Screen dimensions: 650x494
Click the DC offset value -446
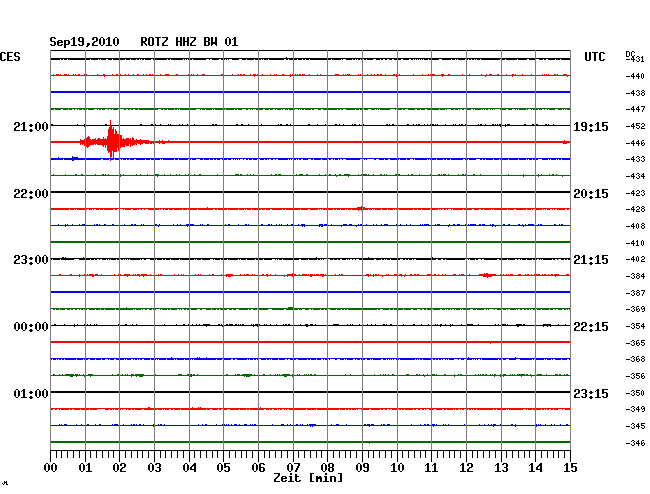(x=635, y=143)
